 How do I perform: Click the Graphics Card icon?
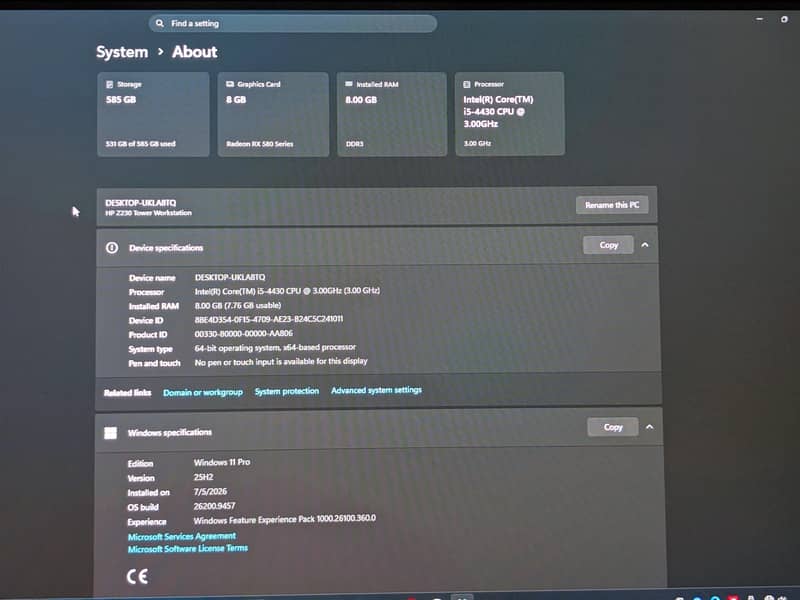click(230, 84)
